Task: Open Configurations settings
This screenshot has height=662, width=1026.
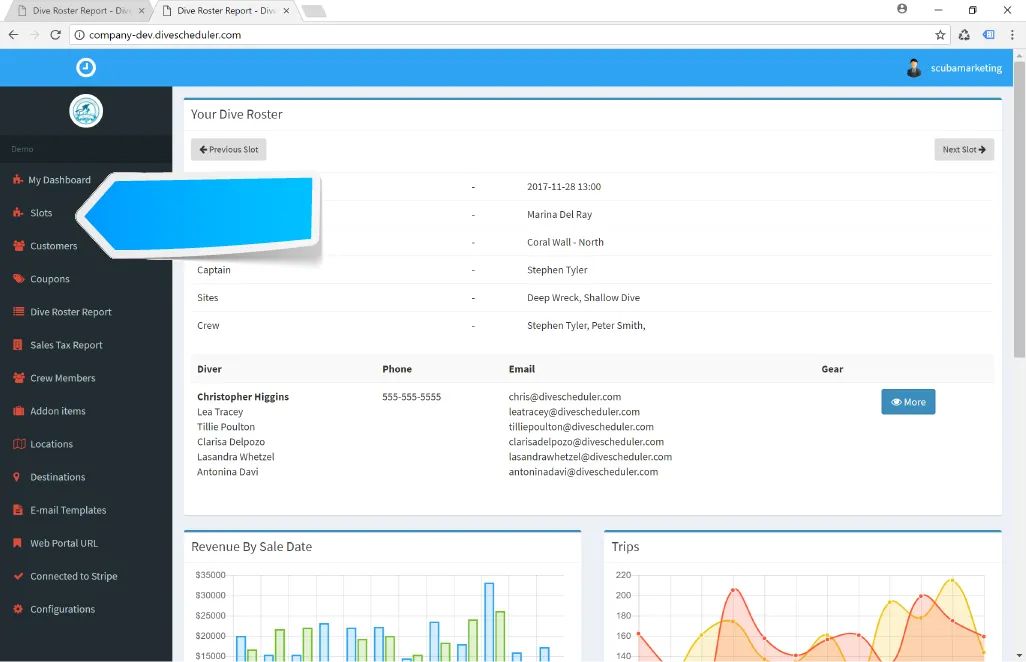Action: (62, 609)
